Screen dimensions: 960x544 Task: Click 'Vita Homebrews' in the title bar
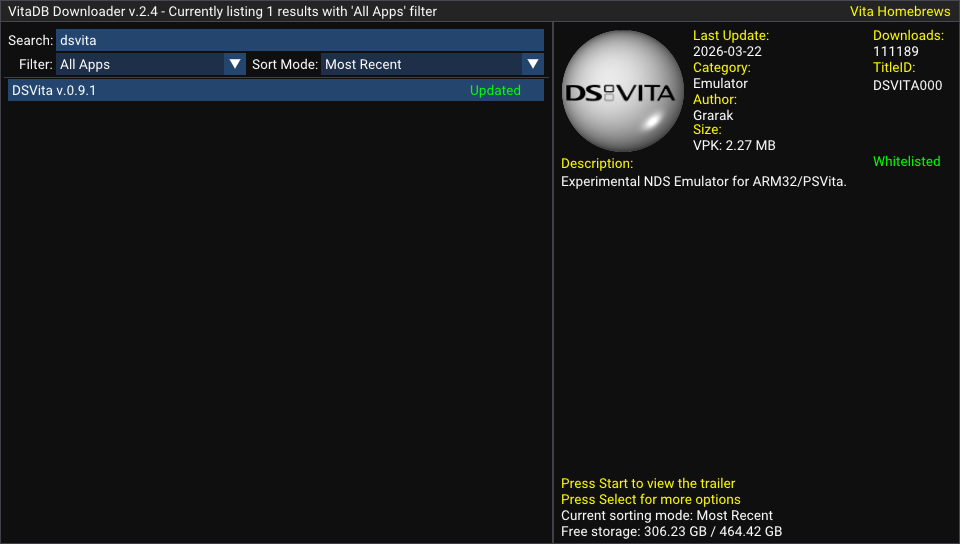pyautogui.click(x=899, y=12)
